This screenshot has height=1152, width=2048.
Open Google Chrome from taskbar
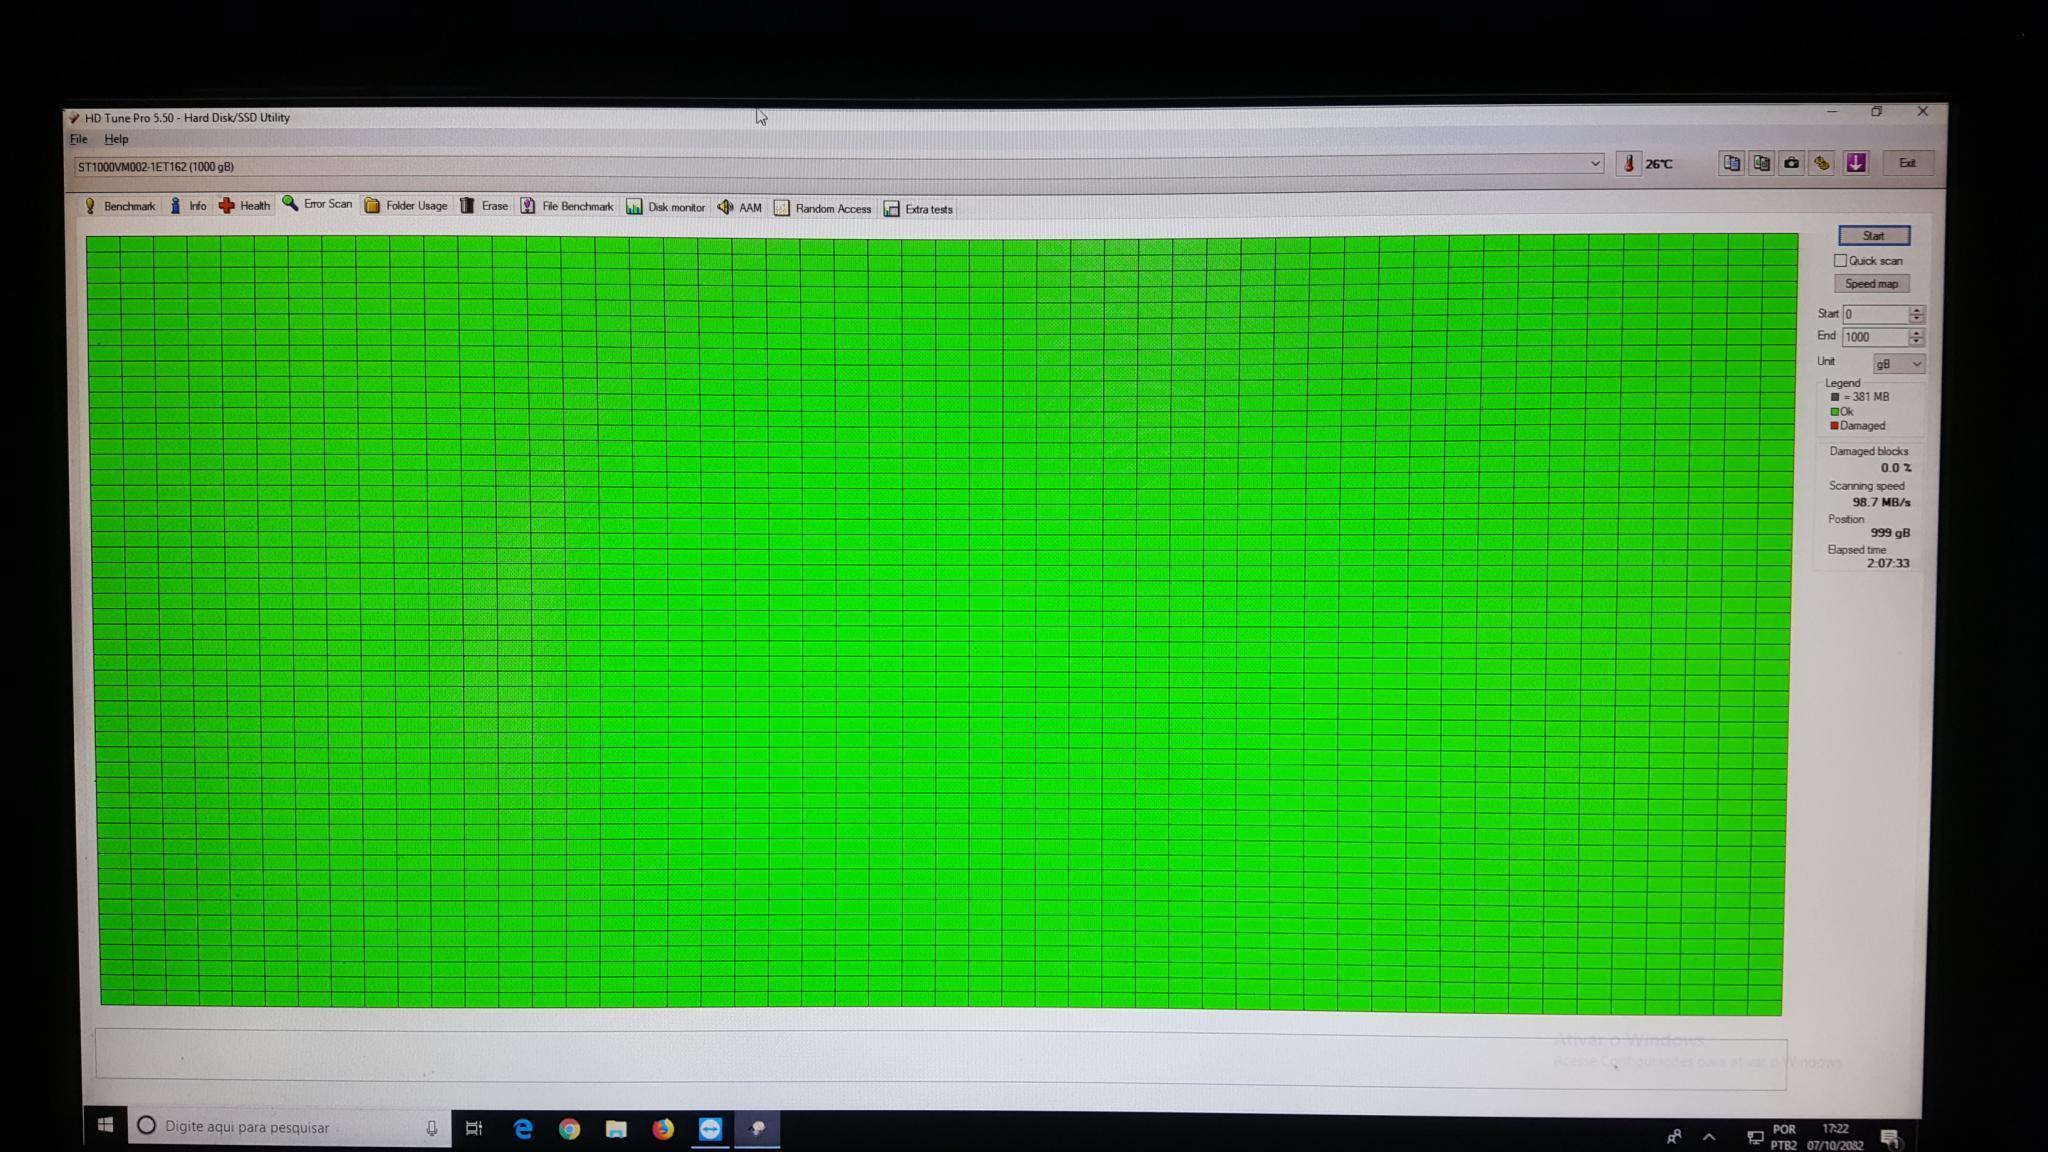(569, 1129)
